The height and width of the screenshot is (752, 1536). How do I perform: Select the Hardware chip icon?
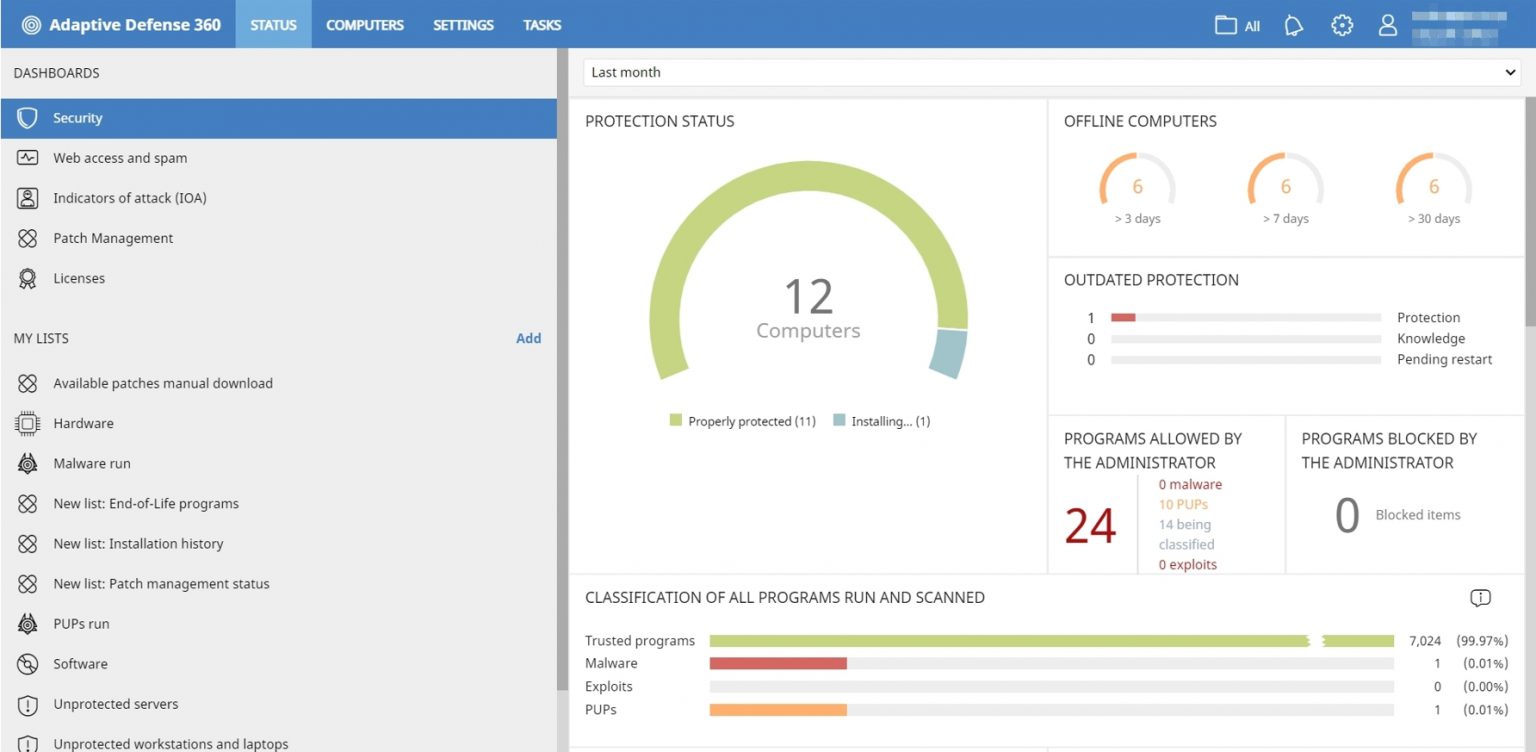[x=29, y=422]
